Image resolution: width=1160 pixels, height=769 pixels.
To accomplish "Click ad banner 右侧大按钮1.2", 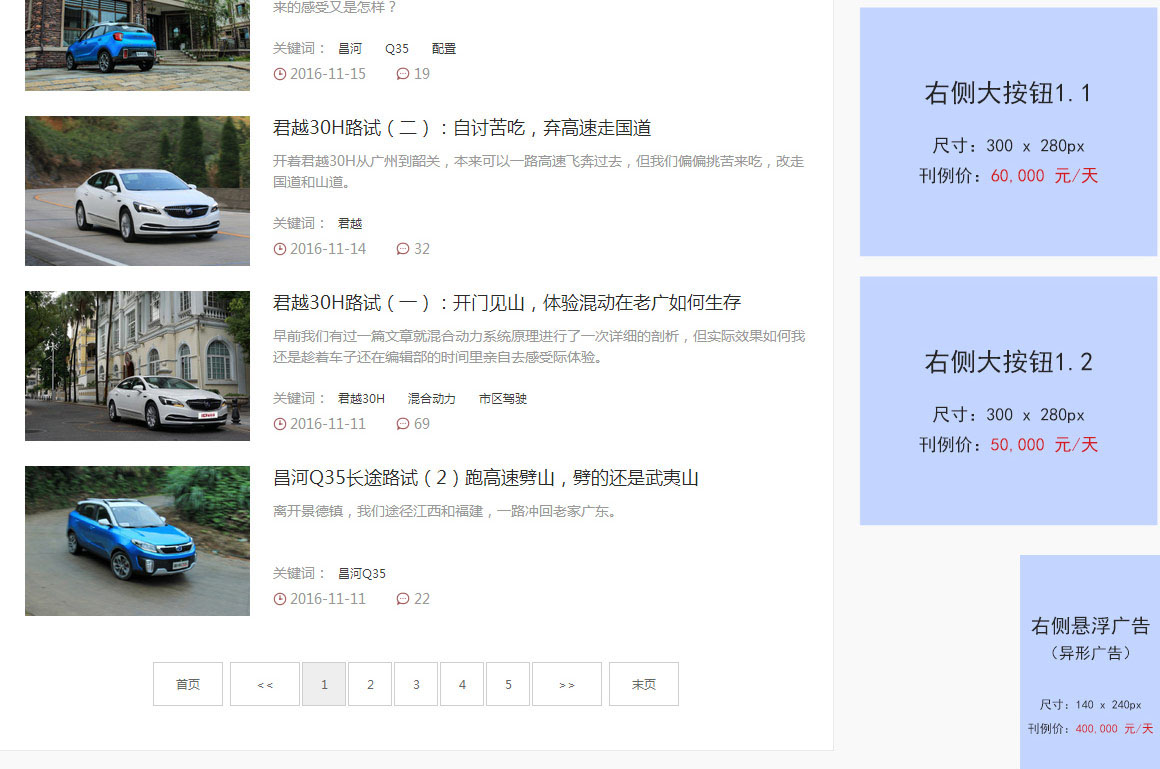I will coord(1008,401).
